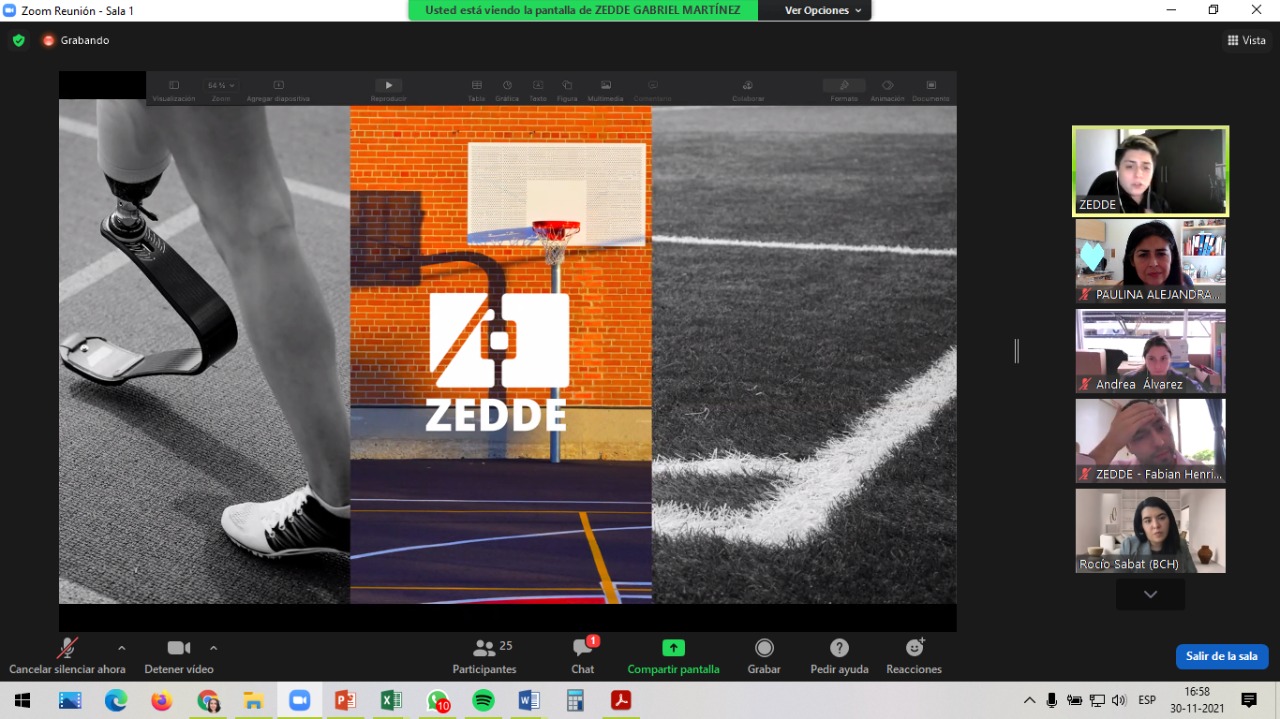Select PAULINA ALEJANDRA video thumbnail

[x=1150, y=261]
